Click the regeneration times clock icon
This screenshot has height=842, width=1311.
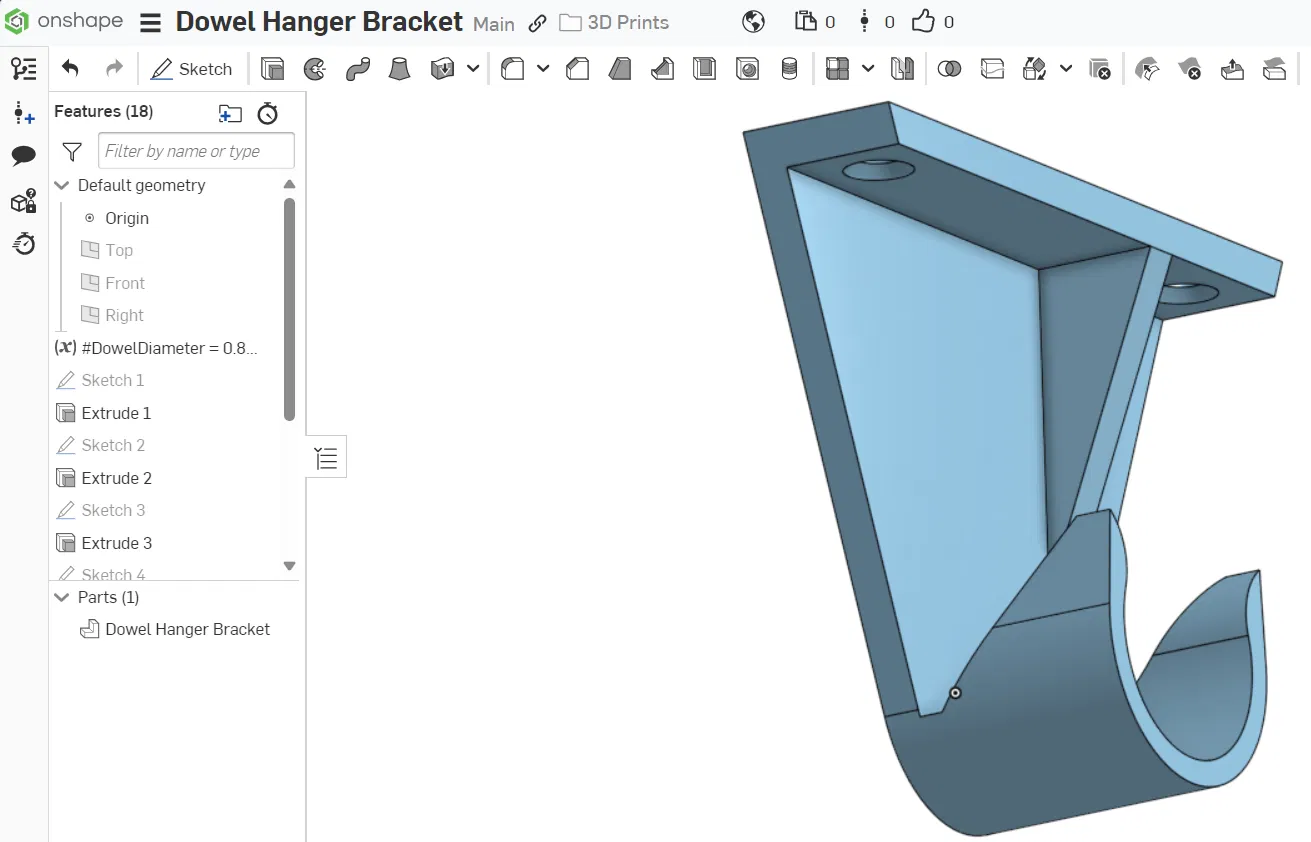pyautogui.click(x=267, y=113)
